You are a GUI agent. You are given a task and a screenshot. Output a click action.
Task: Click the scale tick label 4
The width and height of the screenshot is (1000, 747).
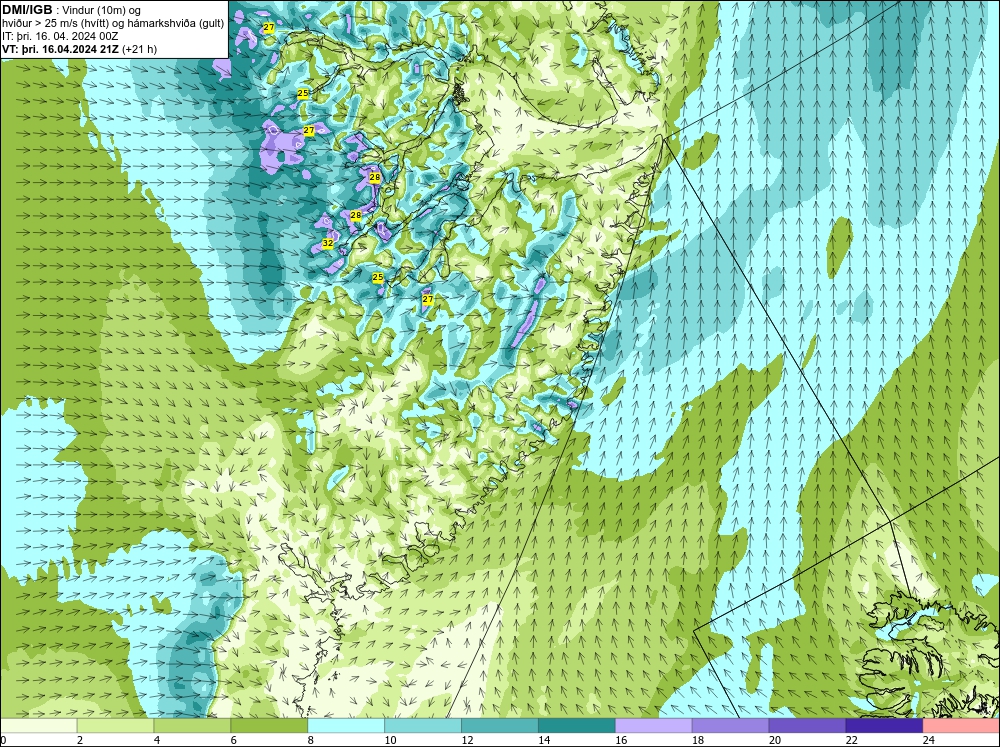tap(157, 740)
